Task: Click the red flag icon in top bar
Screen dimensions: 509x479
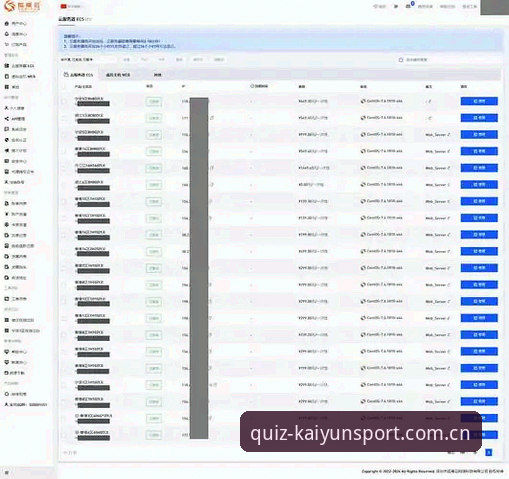Action: point(63,6)
